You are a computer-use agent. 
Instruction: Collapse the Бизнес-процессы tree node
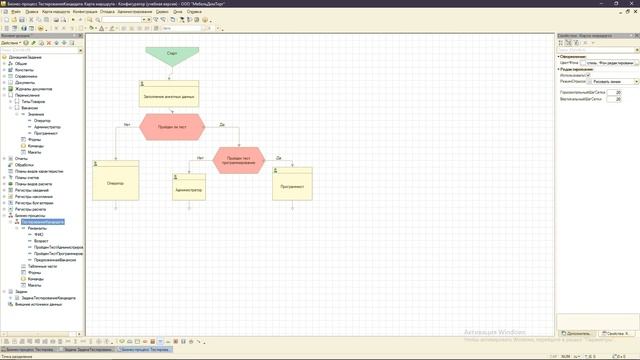[x=4, y=216]
